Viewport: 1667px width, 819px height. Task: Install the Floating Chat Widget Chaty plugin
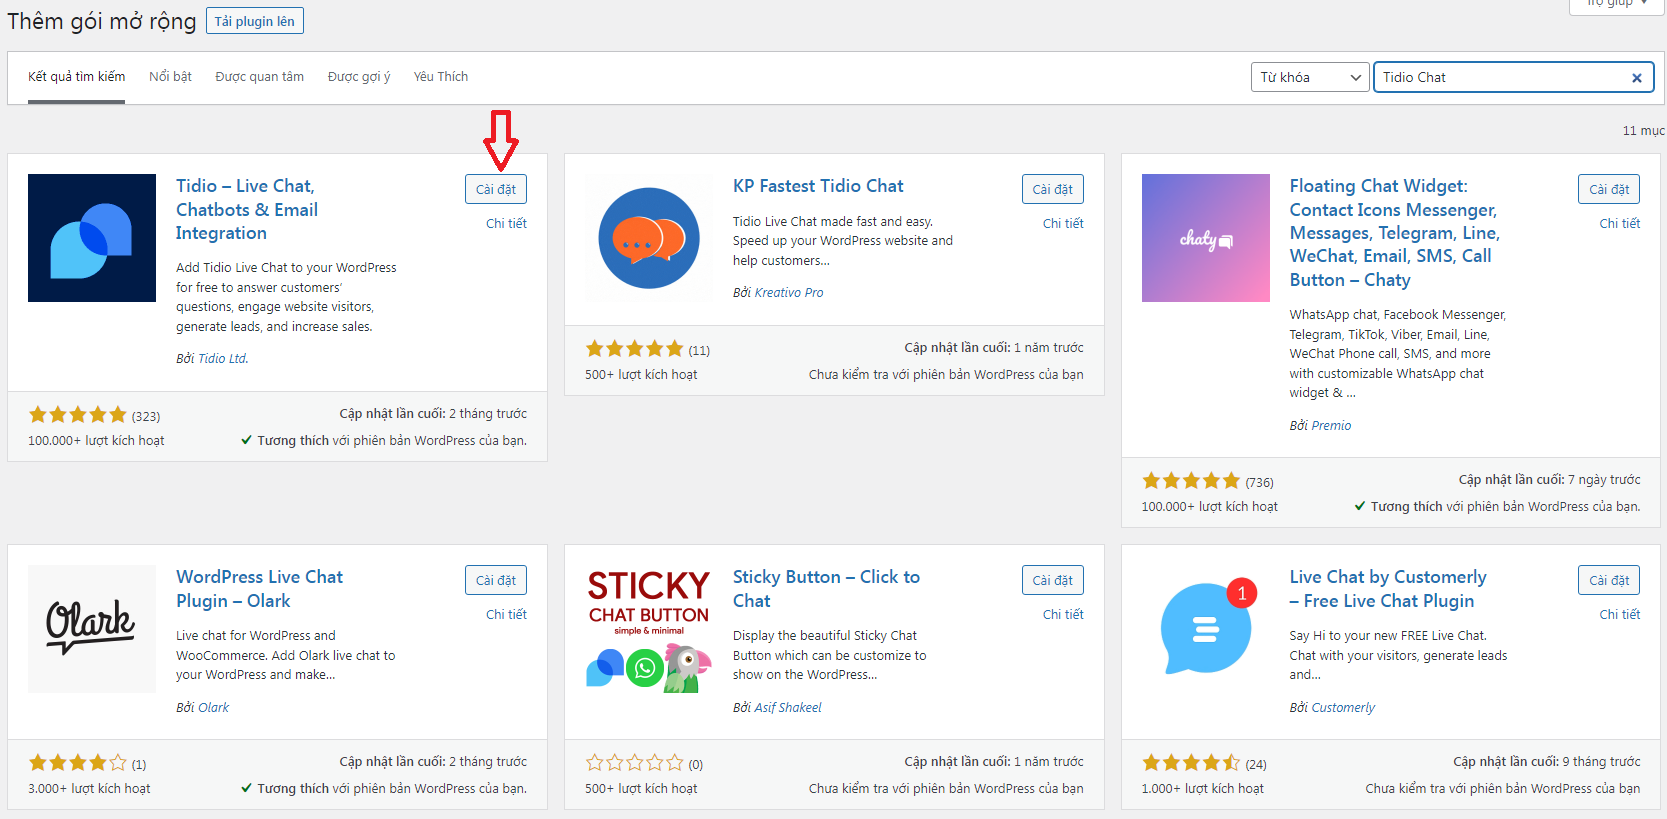pyautogui.click(x=1609, y=189)
